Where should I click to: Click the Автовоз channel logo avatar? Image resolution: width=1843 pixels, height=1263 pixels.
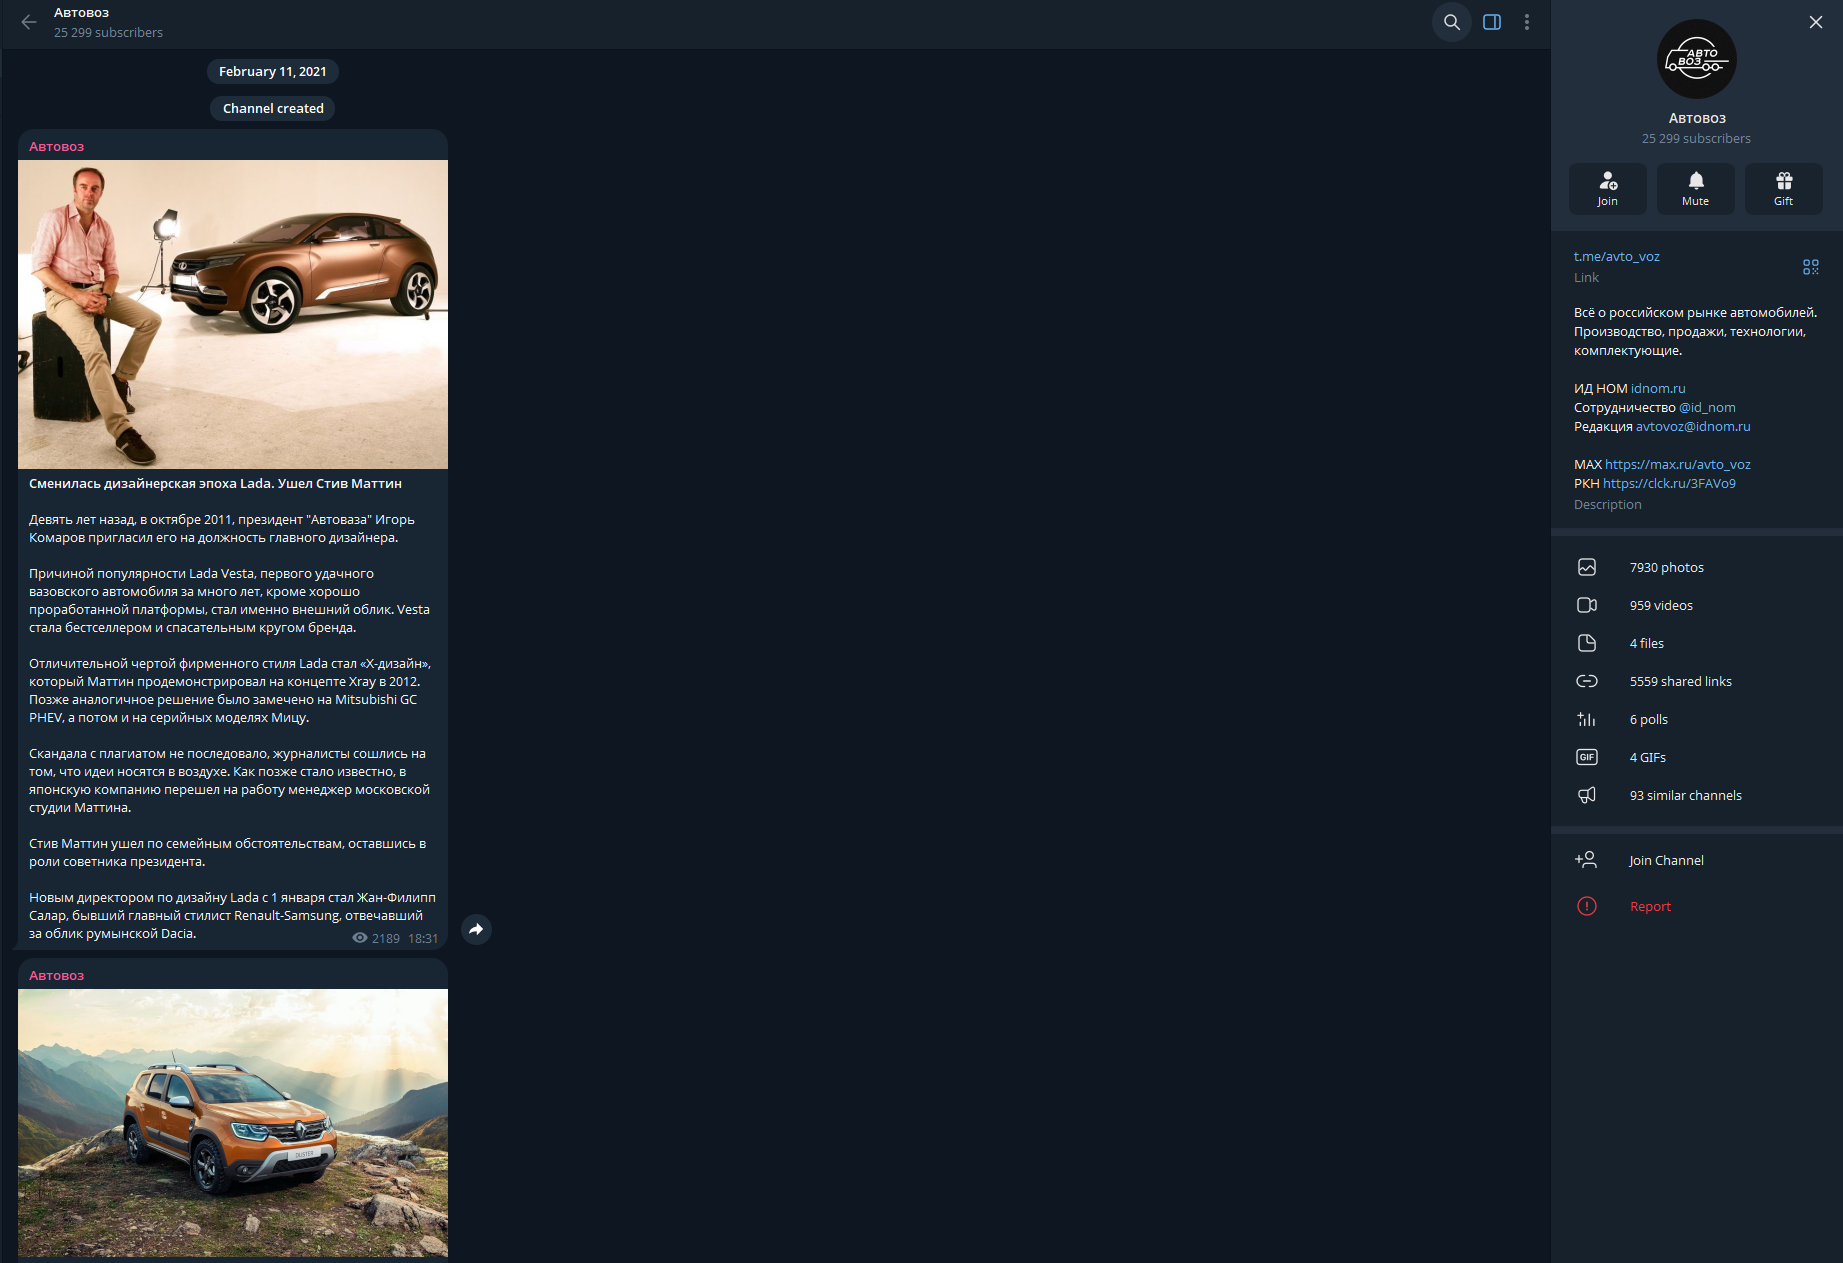[1697, 59]
